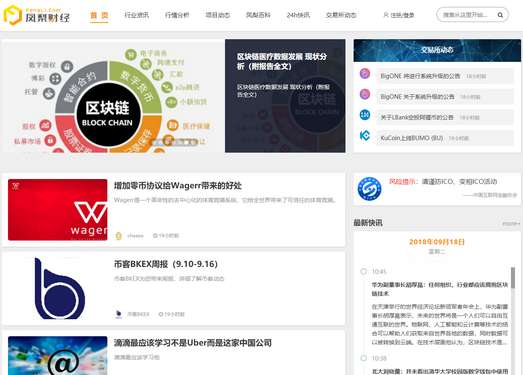The width and height of the screenshot is (523, 375).
Task: Click the second BigONE purple exchange icon
Action: pyautogui.click(x=365, y=94)
